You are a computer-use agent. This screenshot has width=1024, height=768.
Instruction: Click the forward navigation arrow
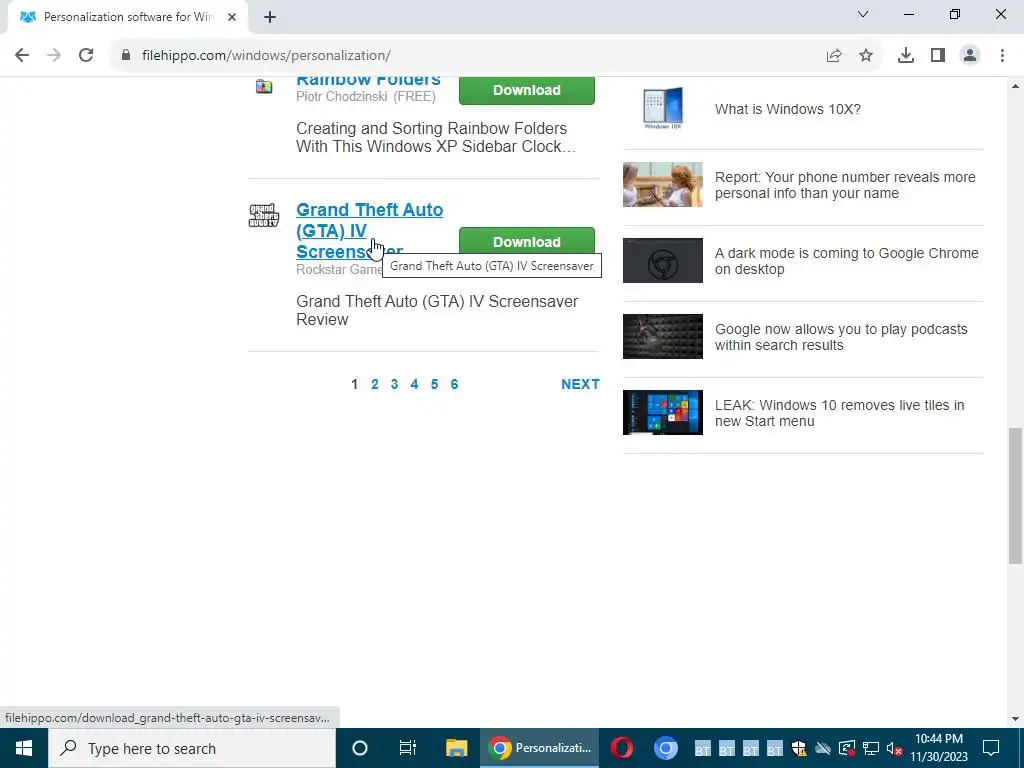point(54,55)
